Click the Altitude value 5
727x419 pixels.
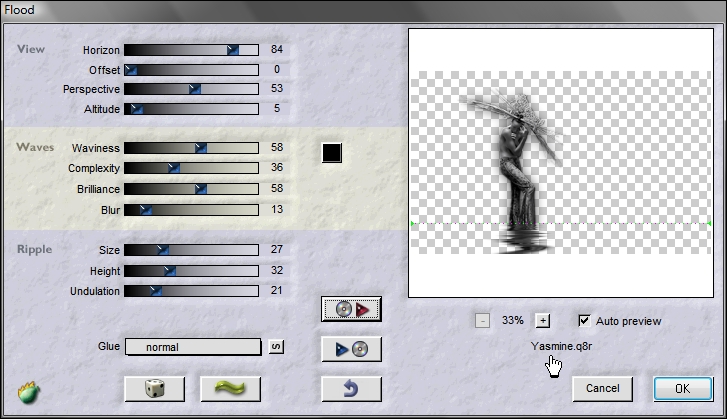pyautogui.click(x=277, y=108)
